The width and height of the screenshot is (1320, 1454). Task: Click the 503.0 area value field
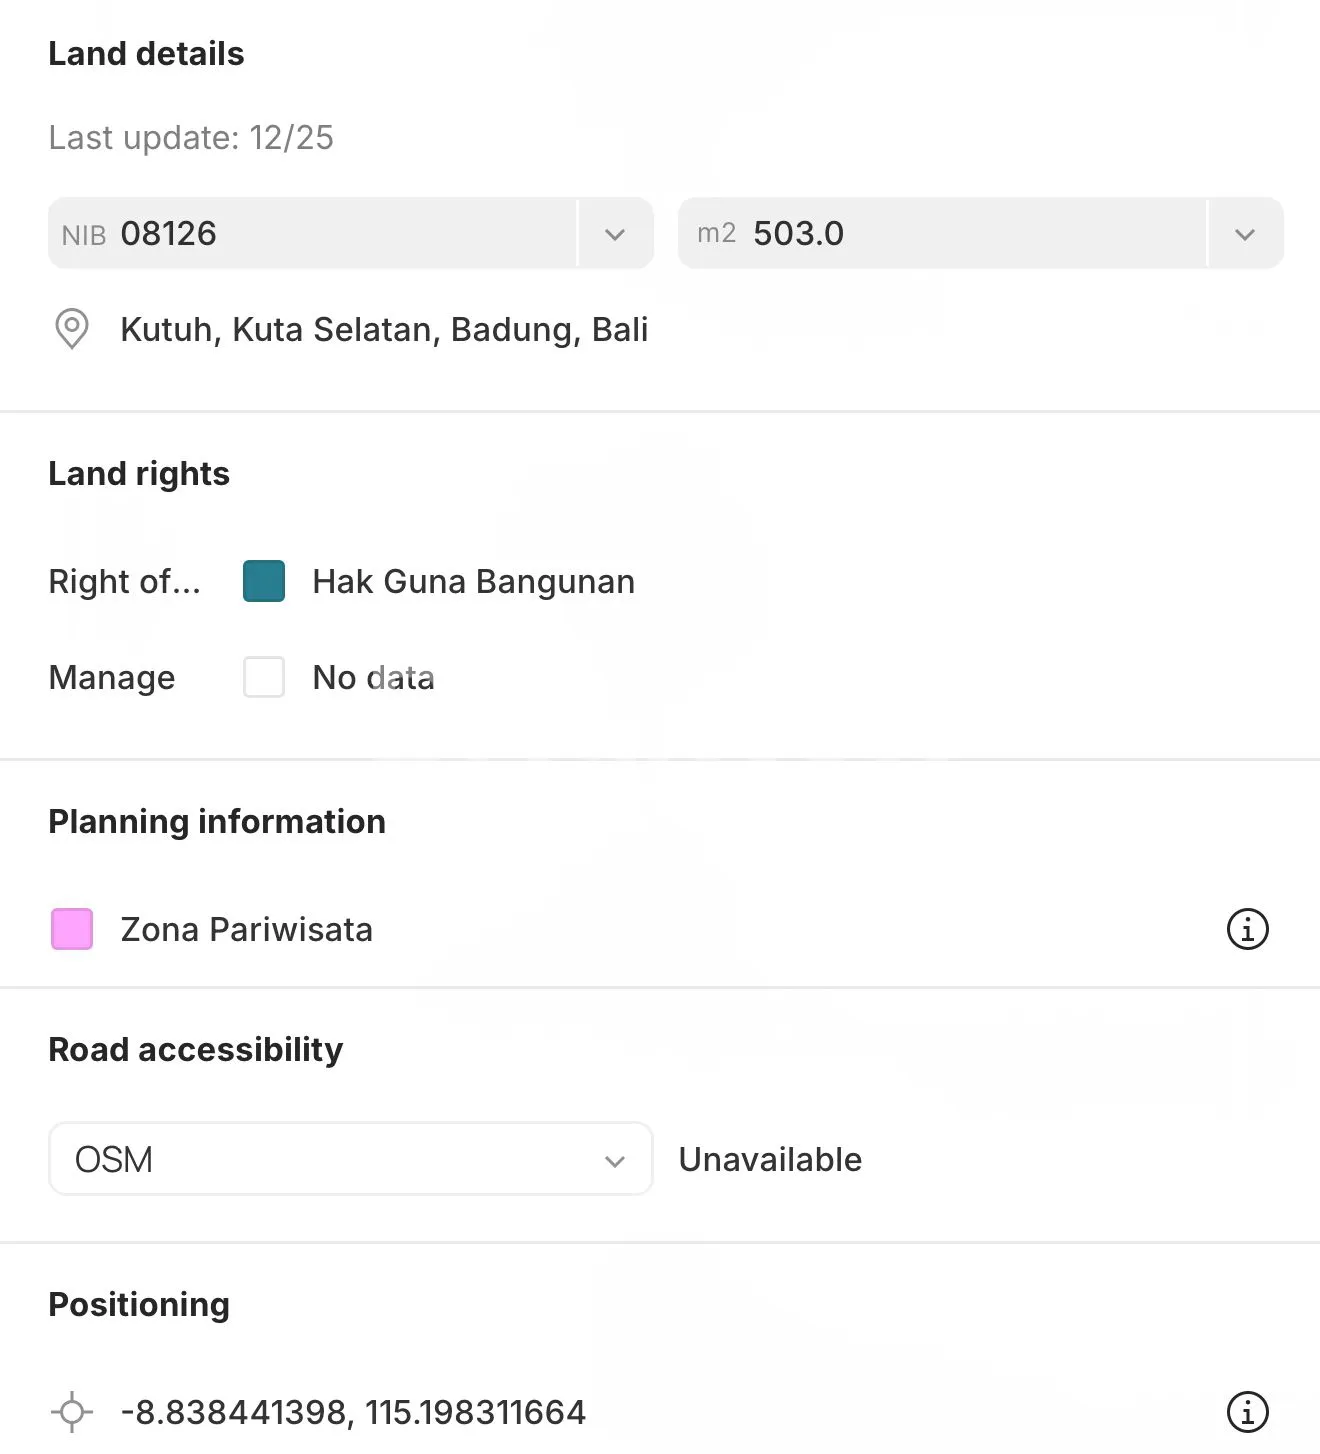(x=942, y=234)
